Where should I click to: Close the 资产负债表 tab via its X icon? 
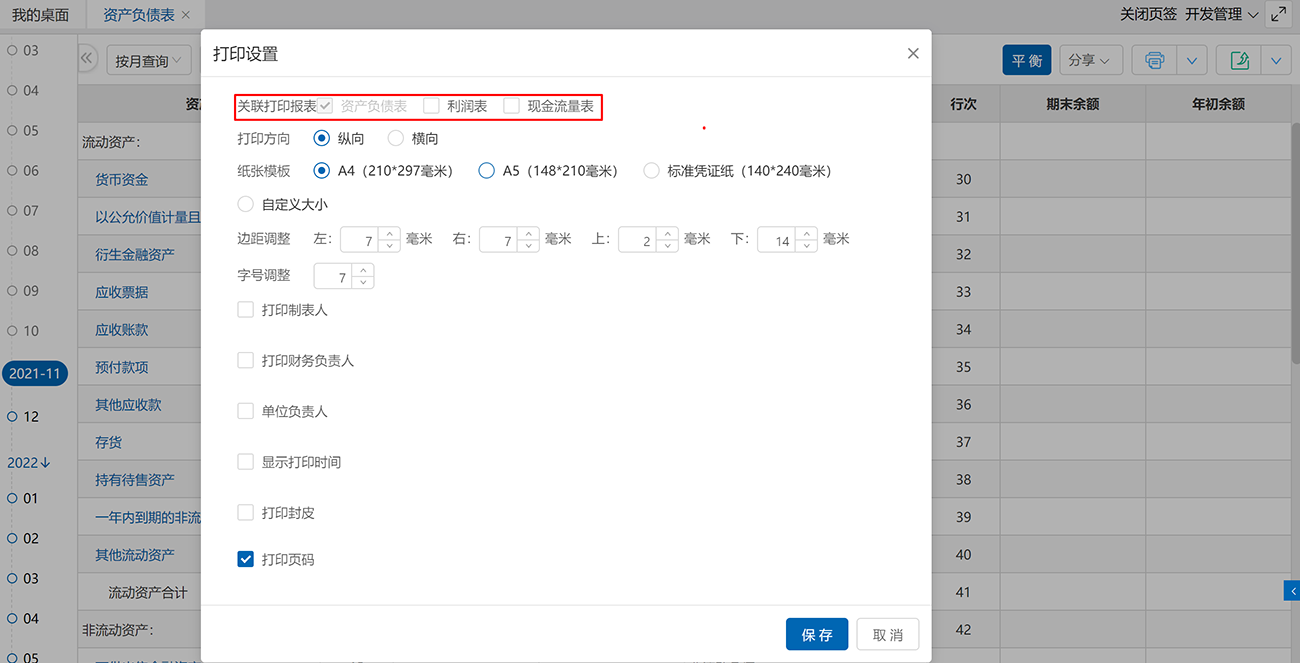pos(186,15)
